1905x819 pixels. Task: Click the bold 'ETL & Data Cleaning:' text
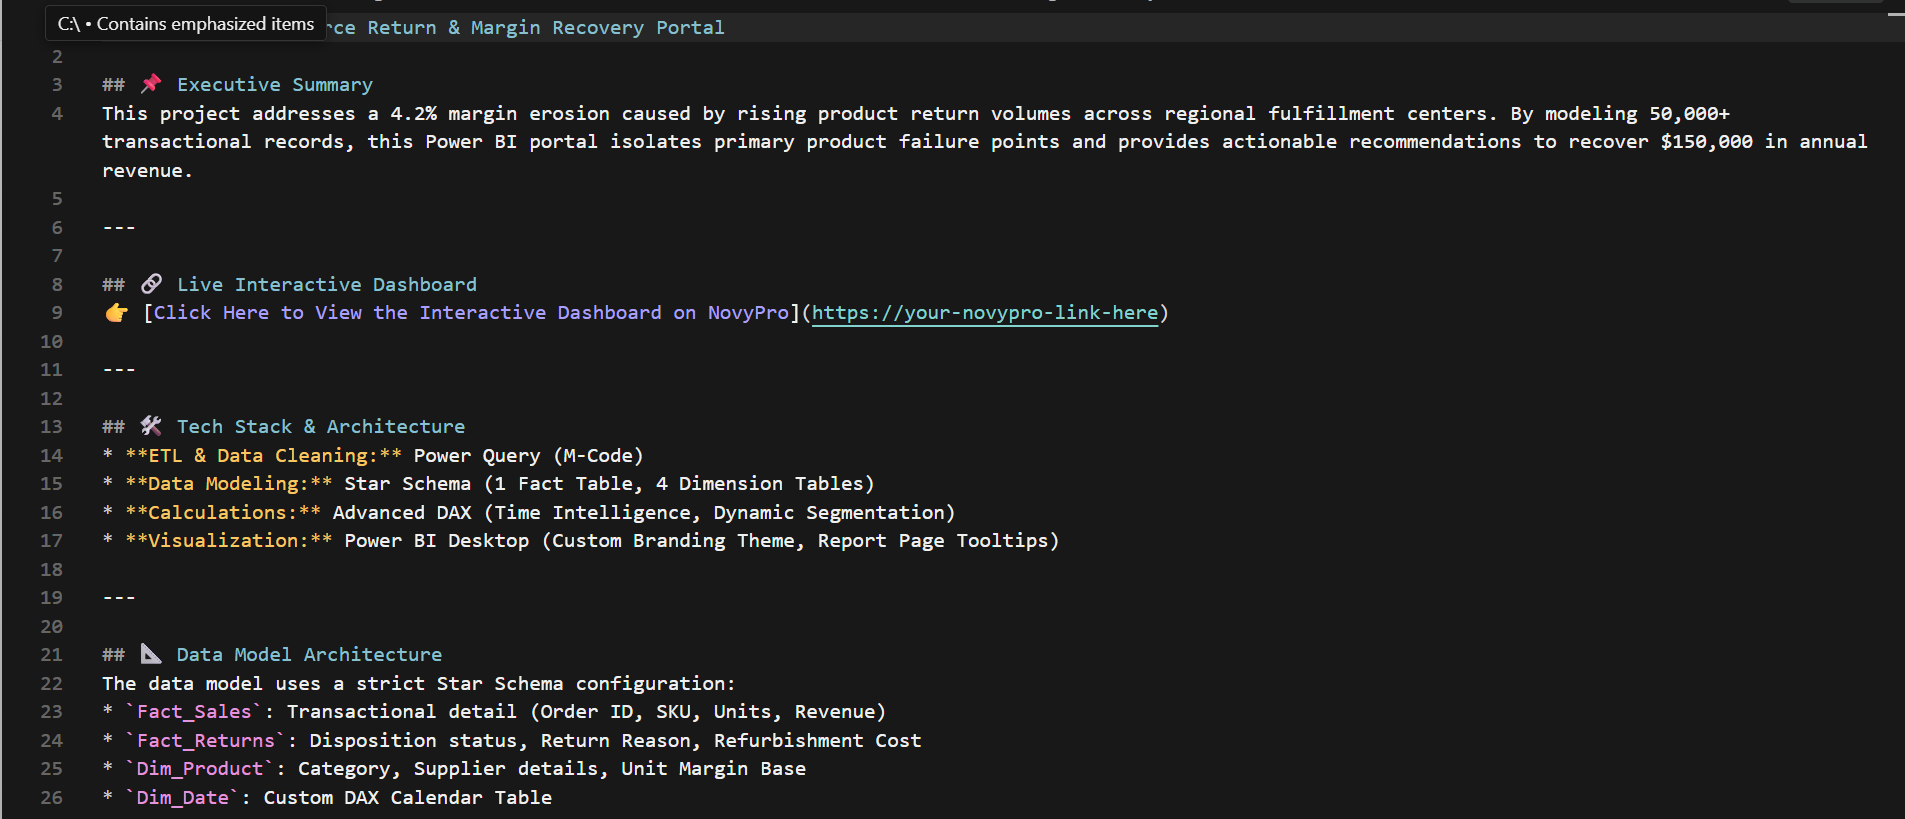[264, 456]
